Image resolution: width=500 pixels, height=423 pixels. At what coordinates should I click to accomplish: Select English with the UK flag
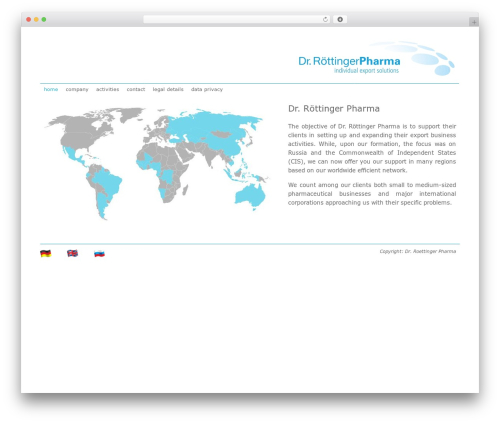[x=72, y=253]
